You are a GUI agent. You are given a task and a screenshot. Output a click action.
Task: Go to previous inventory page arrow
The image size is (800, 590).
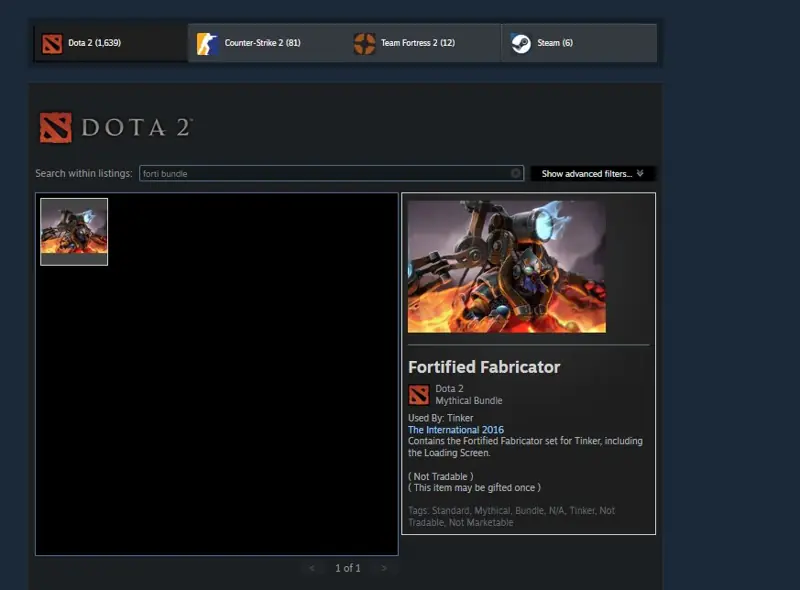(312, 568)
